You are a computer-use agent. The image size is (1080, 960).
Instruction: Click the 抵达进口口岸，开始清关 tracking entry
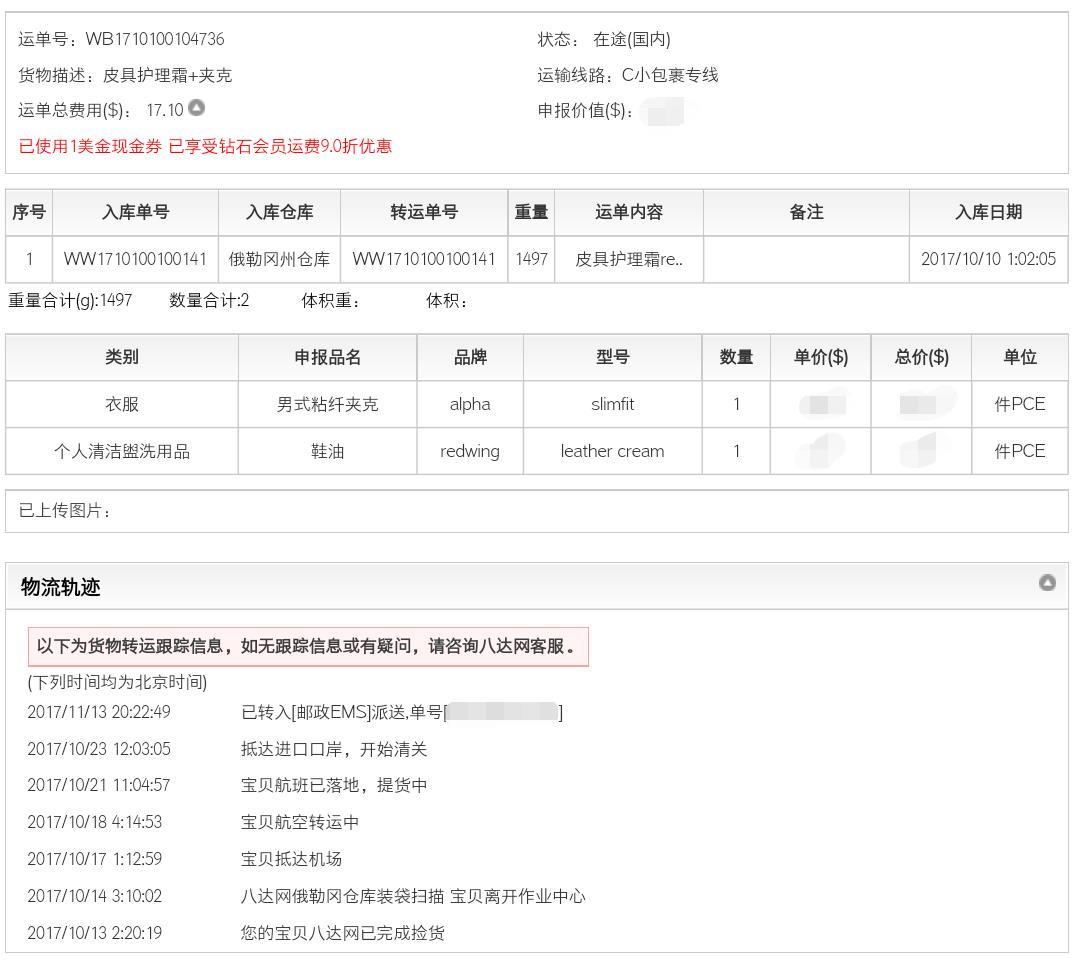334,749
